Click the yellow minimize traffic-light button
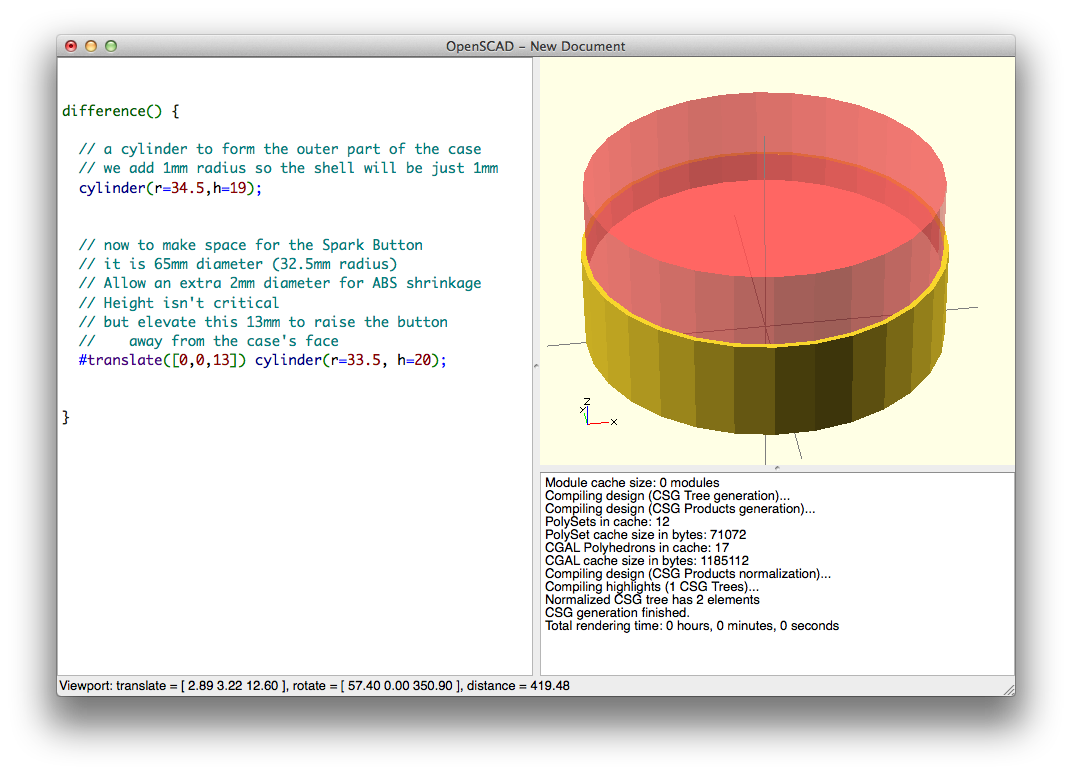 point(90,46)
